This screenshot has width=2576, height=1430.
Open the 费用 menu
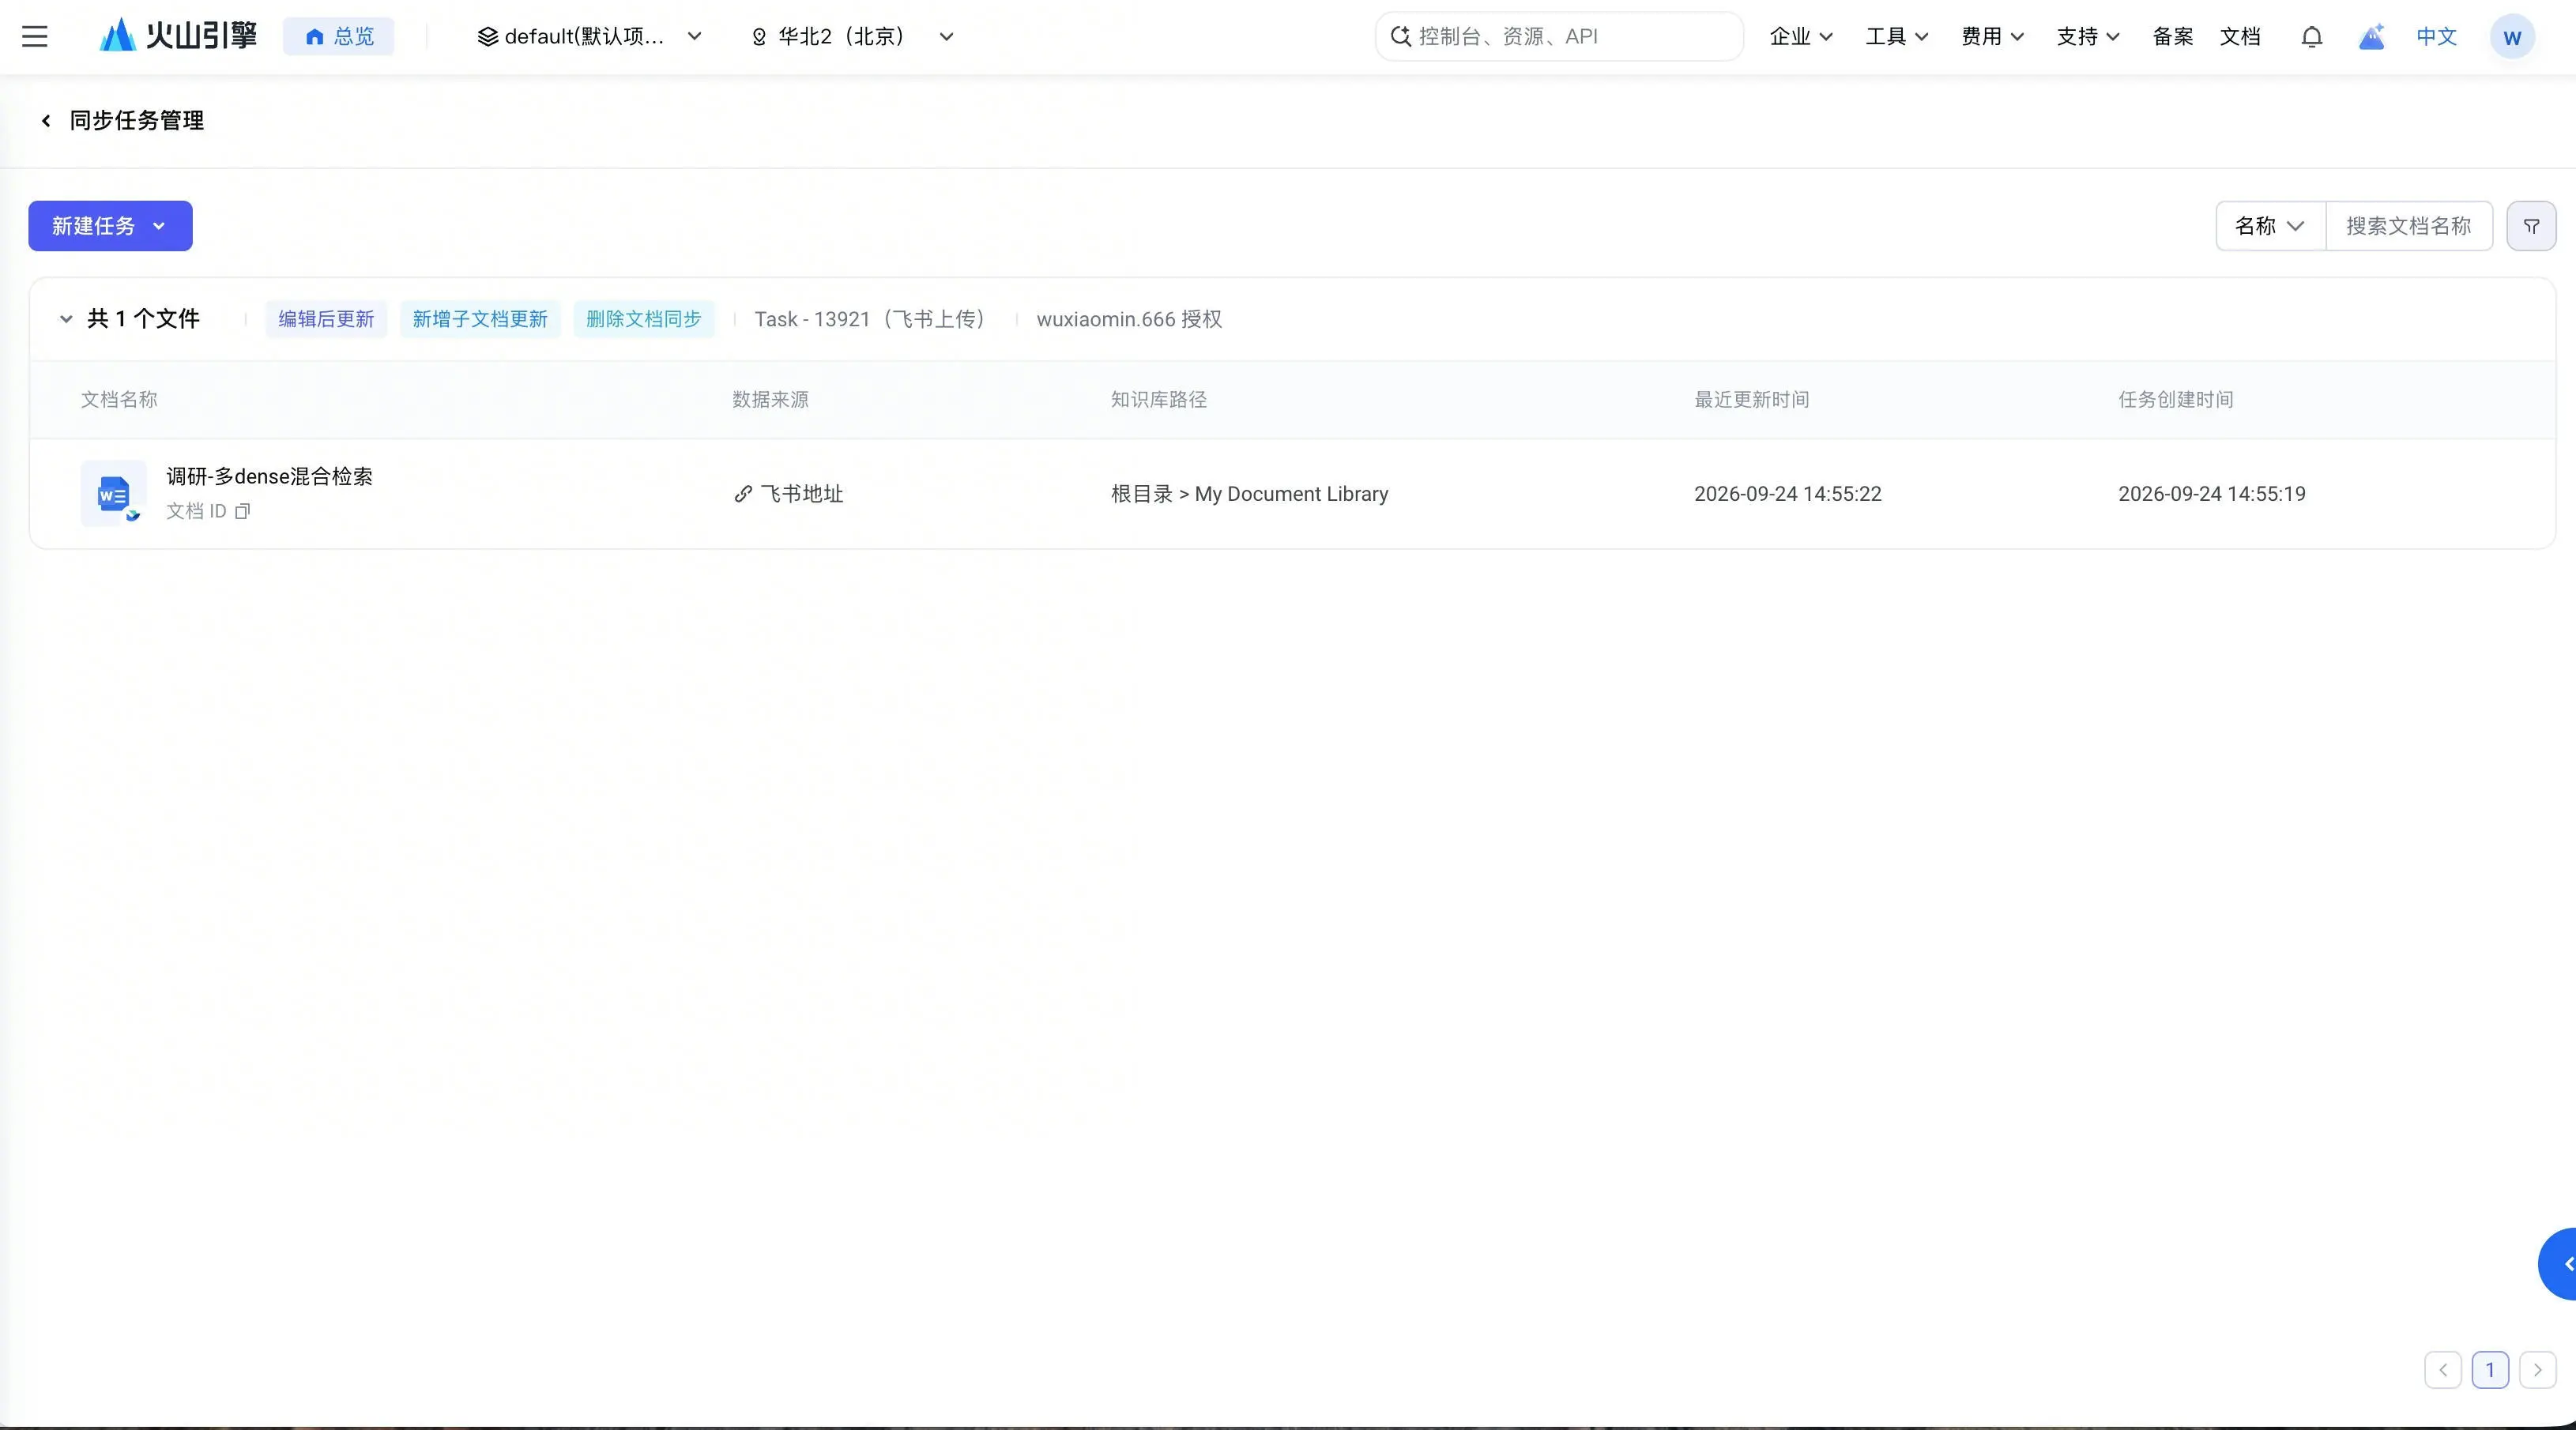point(1992,37)
